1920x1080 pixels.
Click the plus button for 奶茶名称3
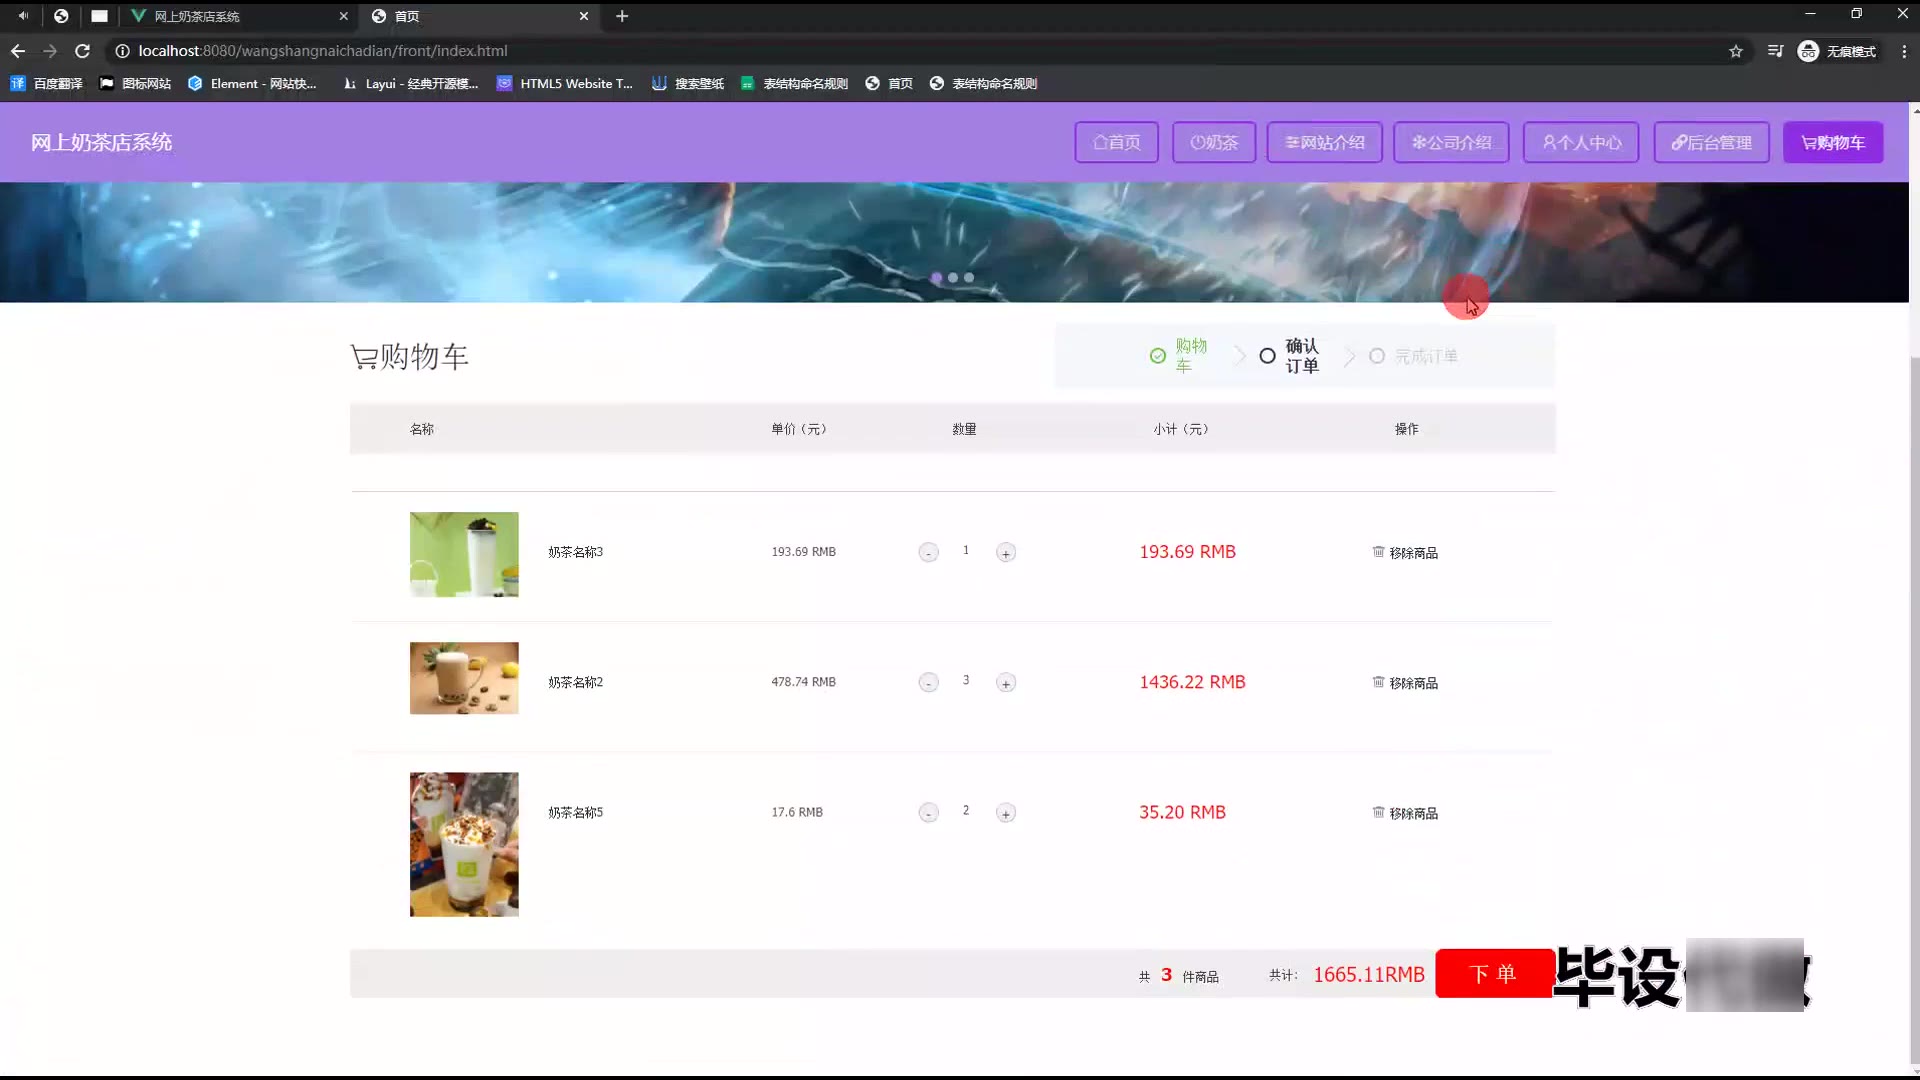tap(1005, 553)
